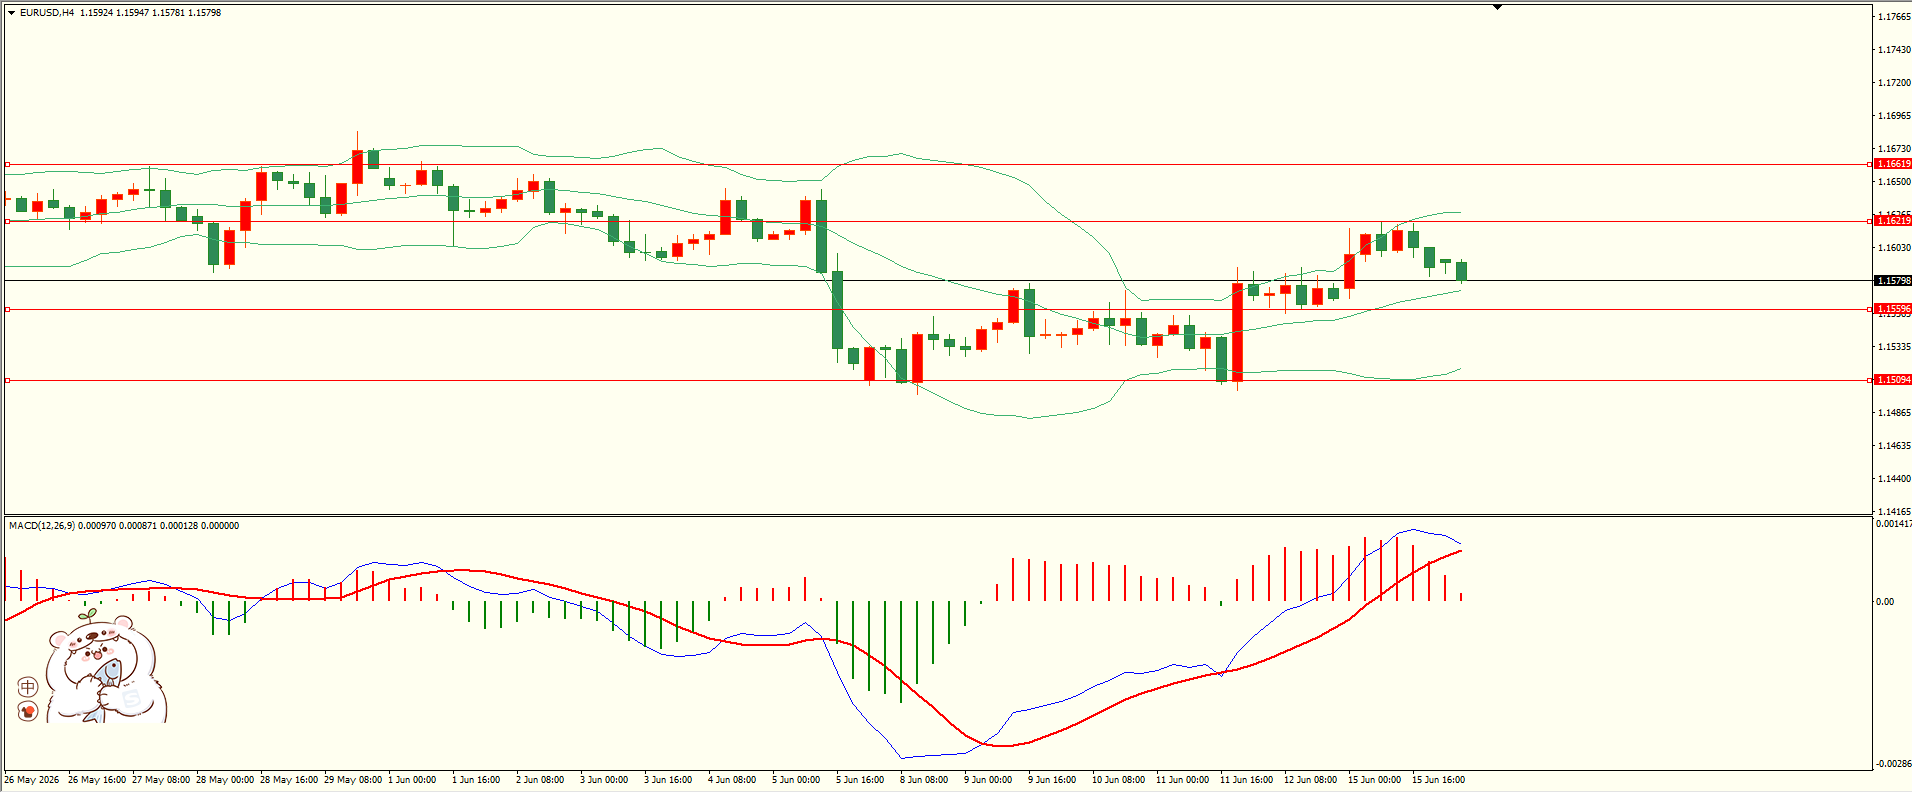Expand the EURUSD,H4 dropdown arrow
This screenshot has width=1912, height=793.
tap(11, 13)
